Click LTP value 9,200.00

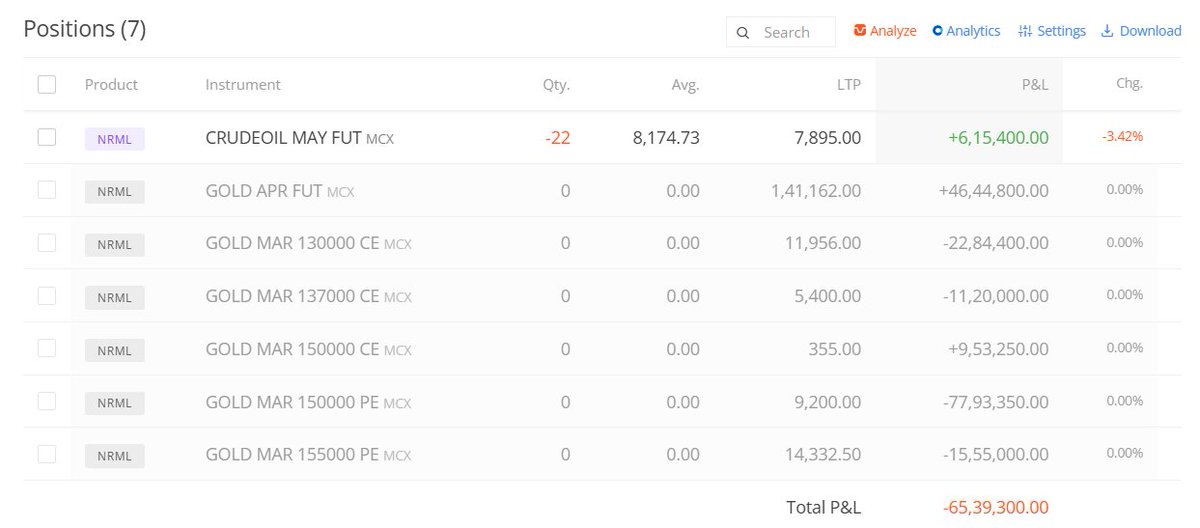click(828, 402)
